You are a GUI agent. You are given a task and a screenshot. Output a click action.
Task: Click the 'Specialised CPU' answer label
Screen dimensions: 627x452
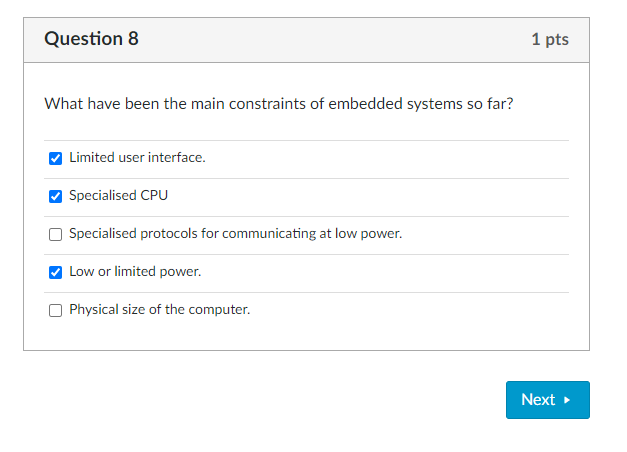click(x=118, y=196)
